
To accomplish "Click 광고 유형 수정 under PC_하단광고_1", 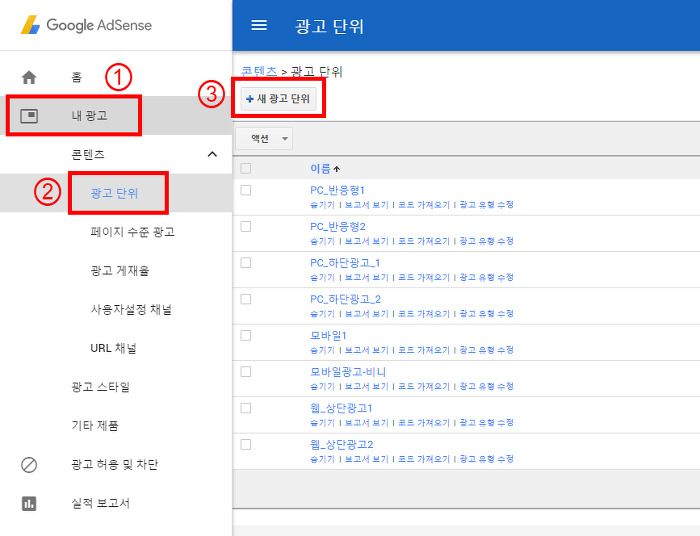I will pyautogui.click(x=487, y=277).
